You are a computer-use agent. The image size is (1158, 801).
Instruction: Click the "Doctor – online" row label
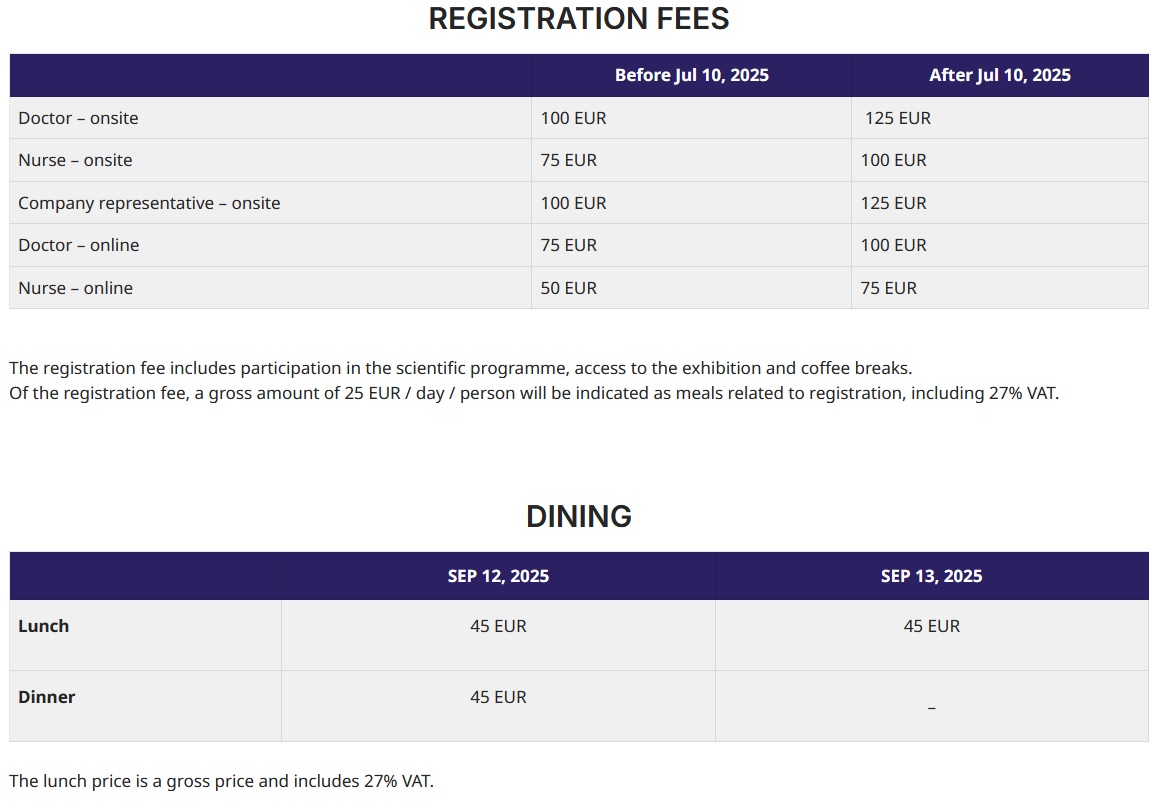[78, 245]
